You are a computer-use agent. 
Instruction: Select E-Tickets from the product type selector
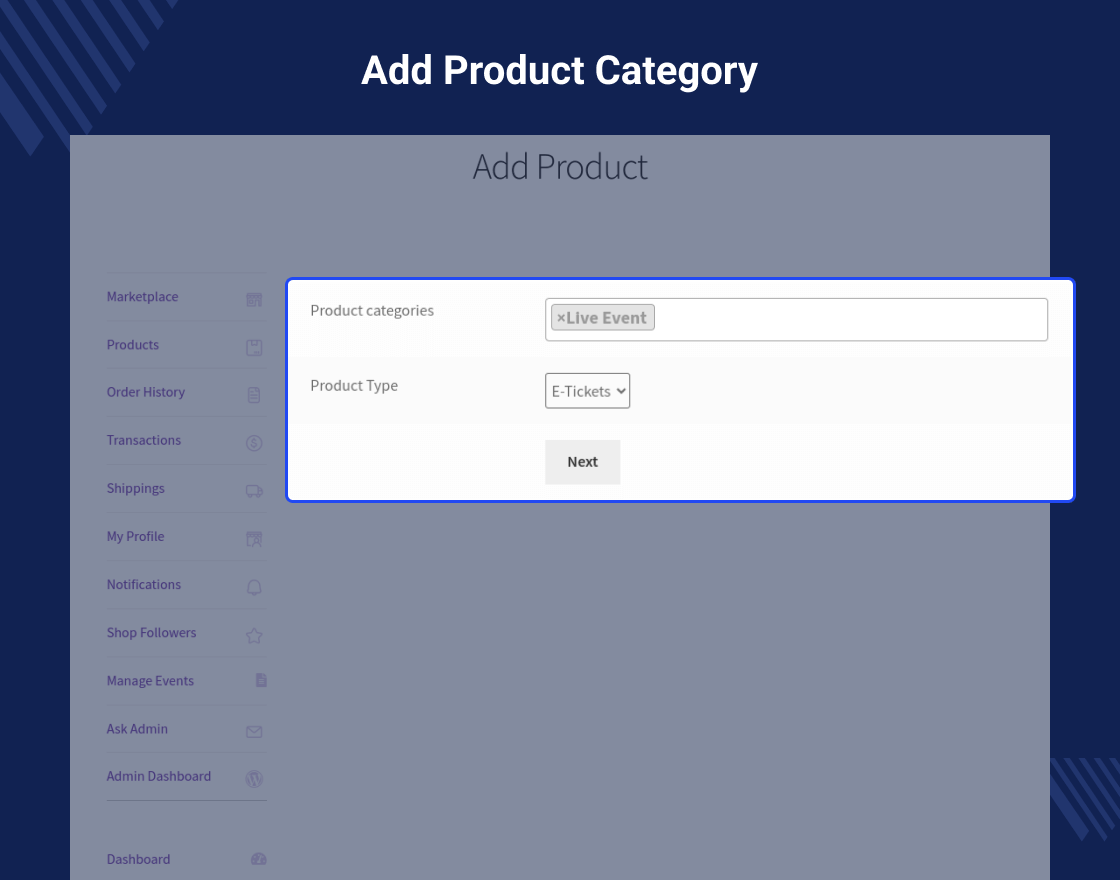587,391
